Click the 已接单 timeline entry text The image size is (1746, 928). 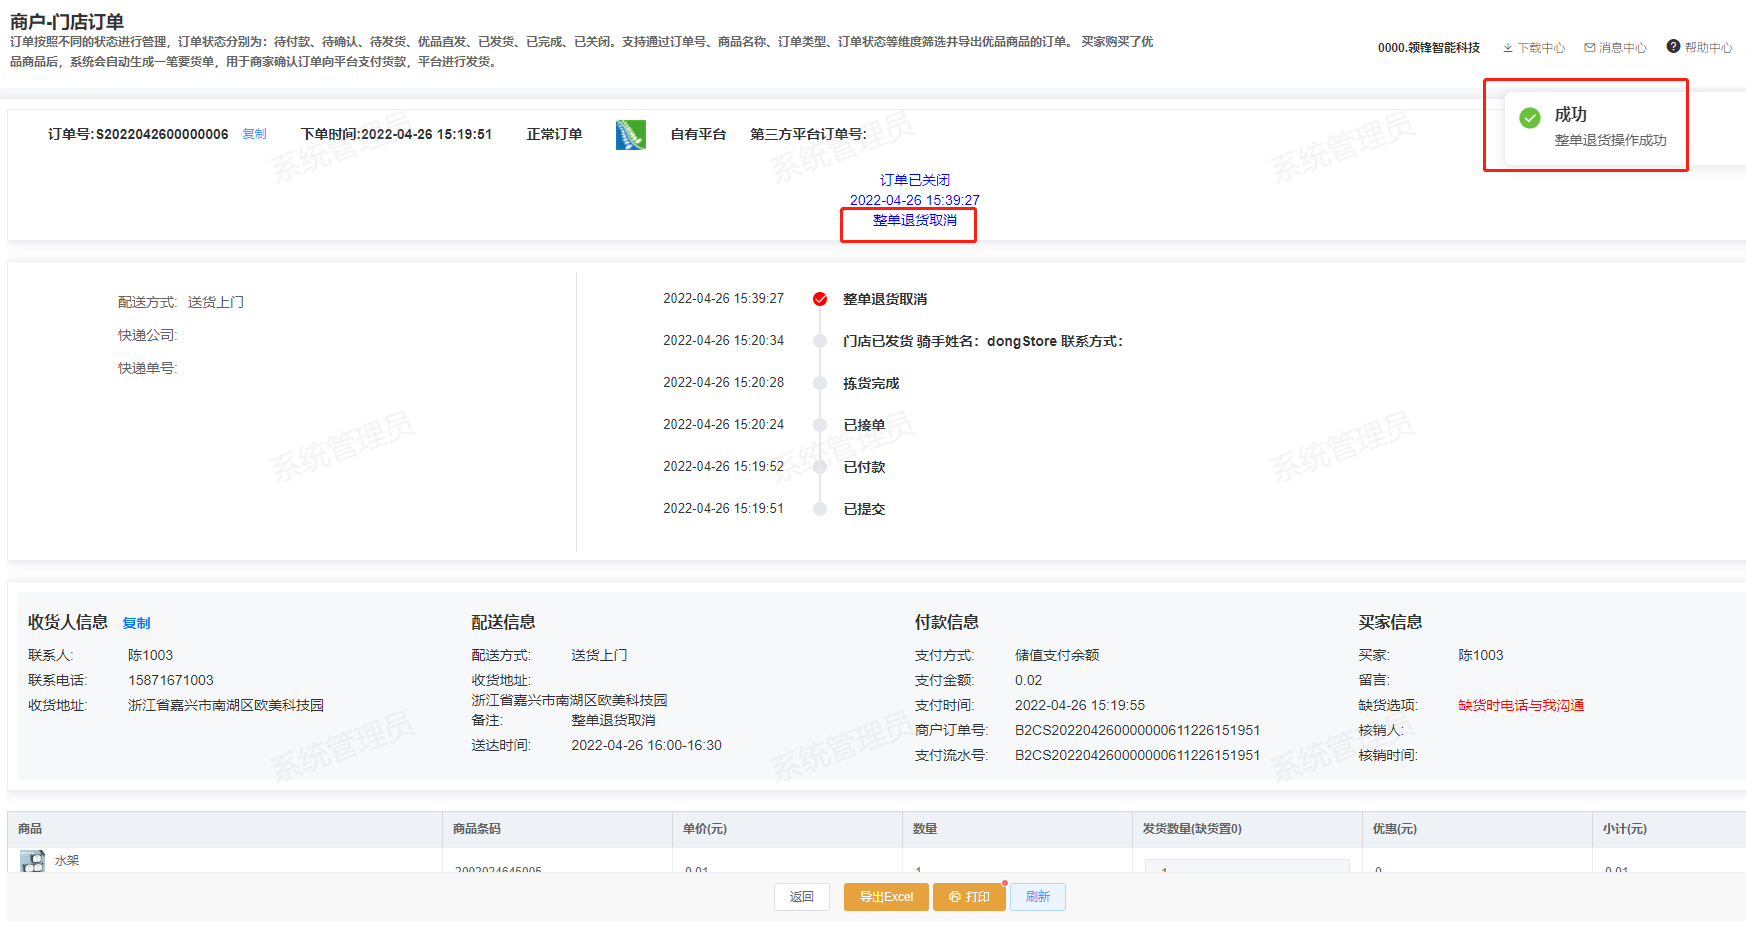click(864, 425)
